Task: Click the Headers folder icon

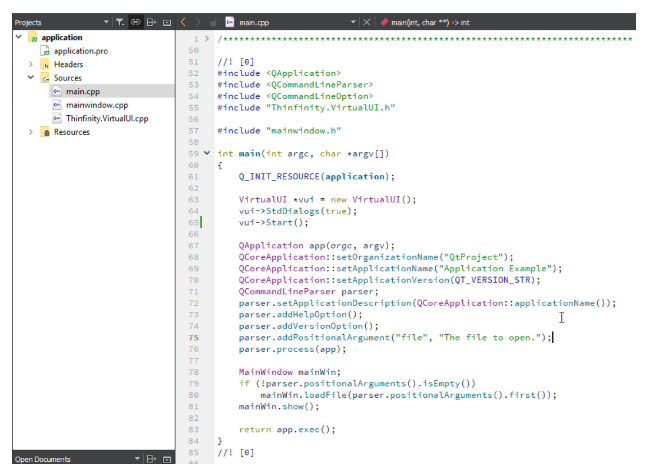Action: [x=45, y=64]
